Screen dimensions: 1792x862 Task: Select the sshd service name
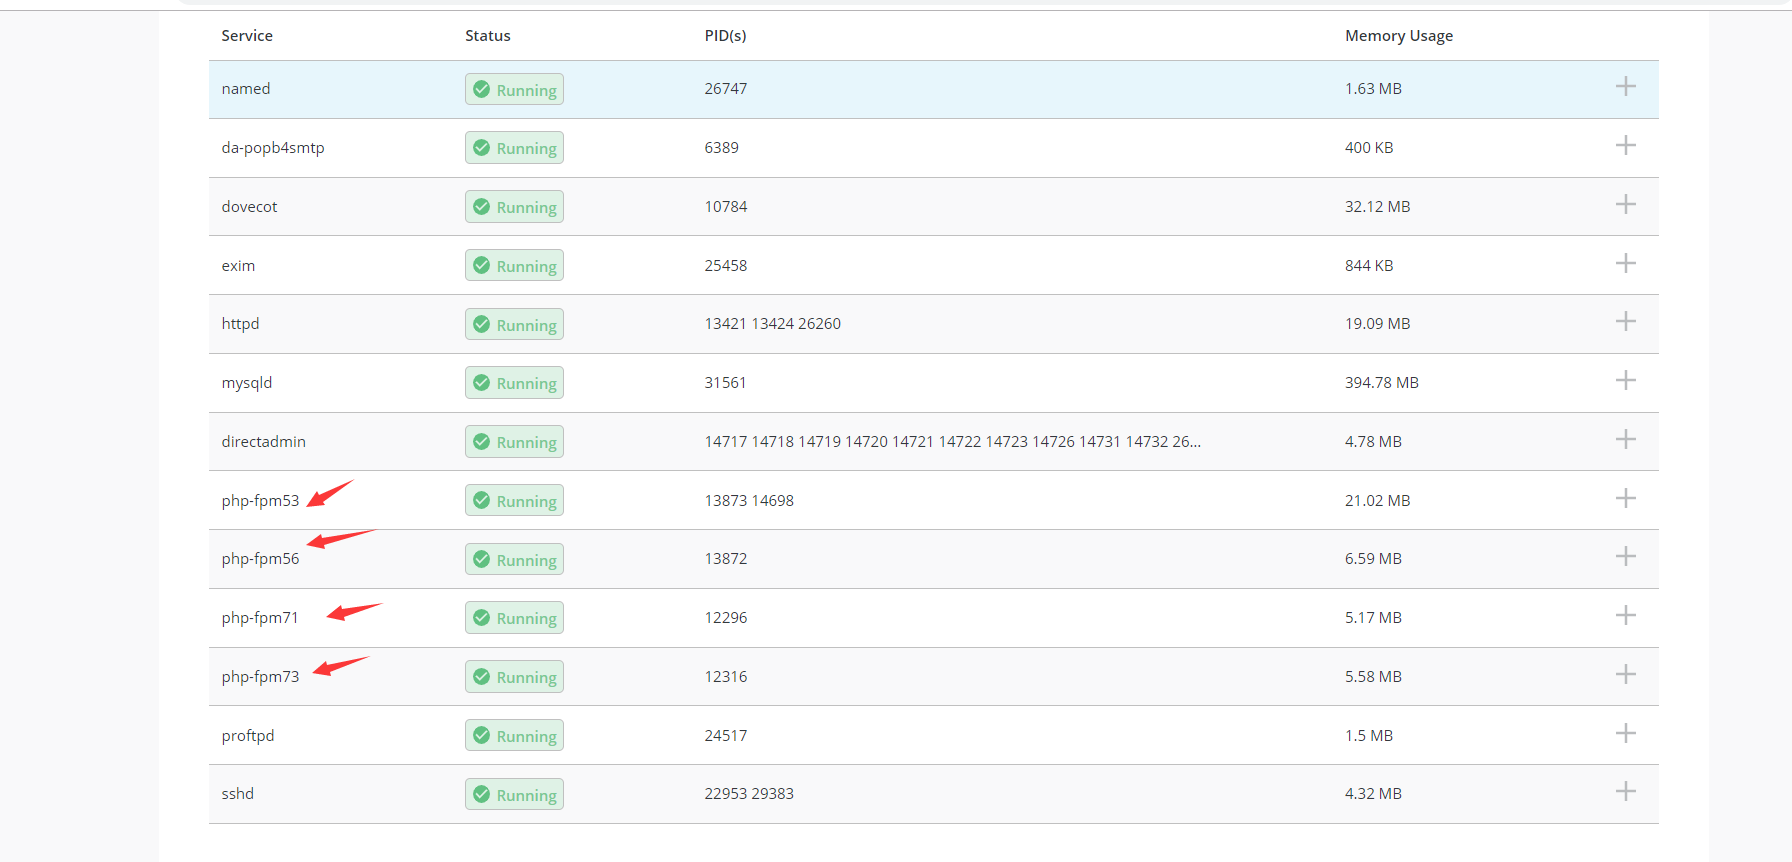click(238, 794)
